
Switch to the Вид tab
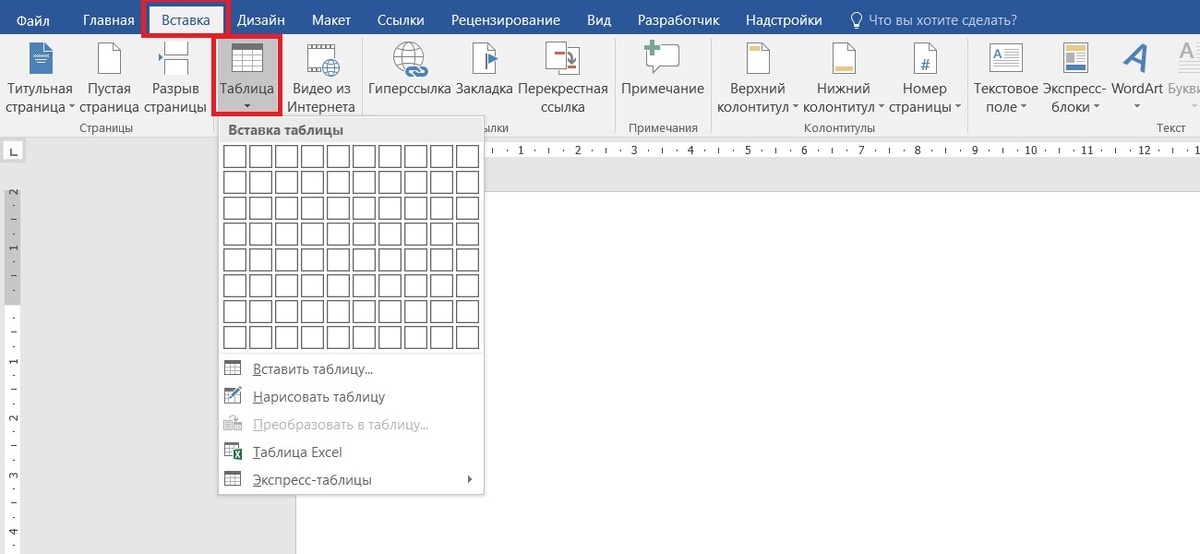tap(599, 20)
